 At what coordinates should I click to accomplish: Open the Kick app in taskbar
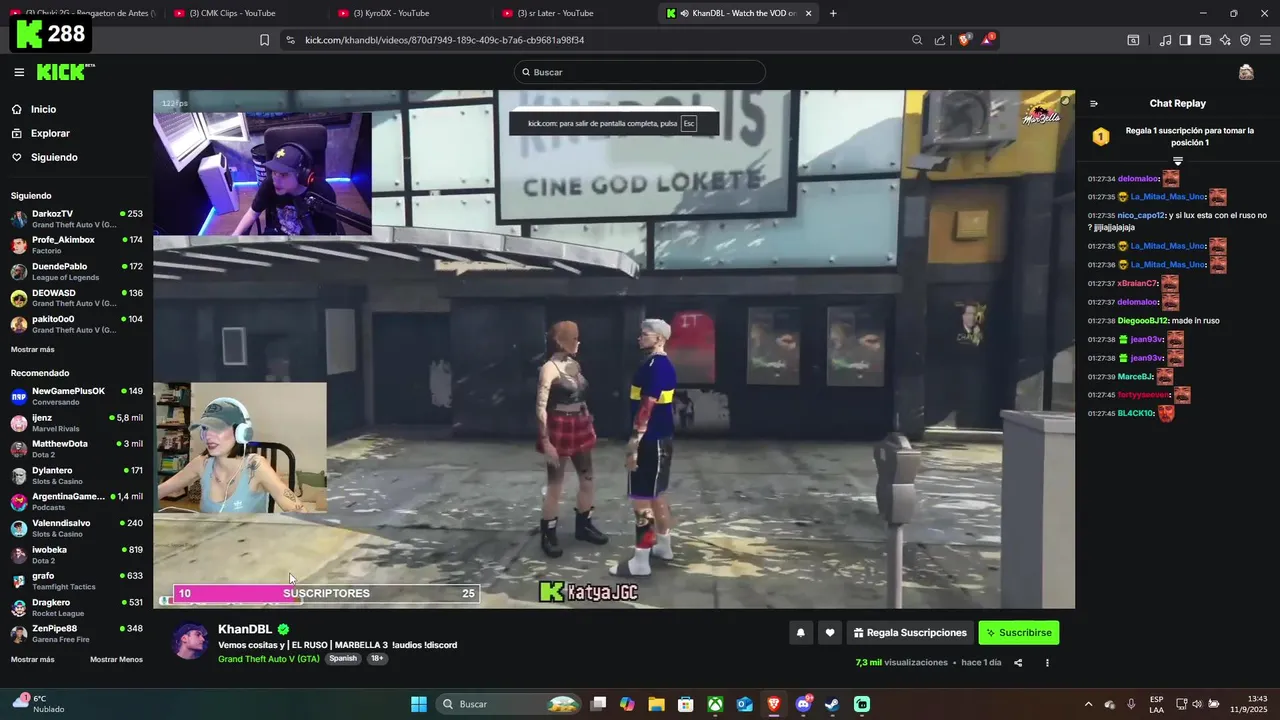point(862,704)
